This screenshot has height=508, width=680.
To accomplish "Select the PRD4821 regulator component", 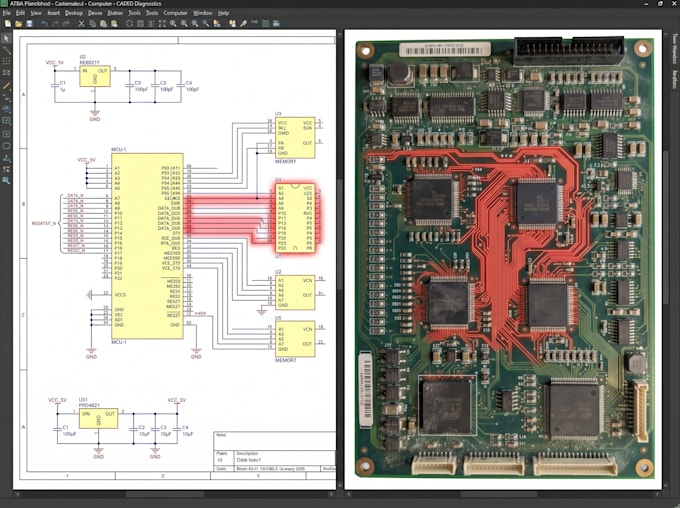I will (98, 419).
